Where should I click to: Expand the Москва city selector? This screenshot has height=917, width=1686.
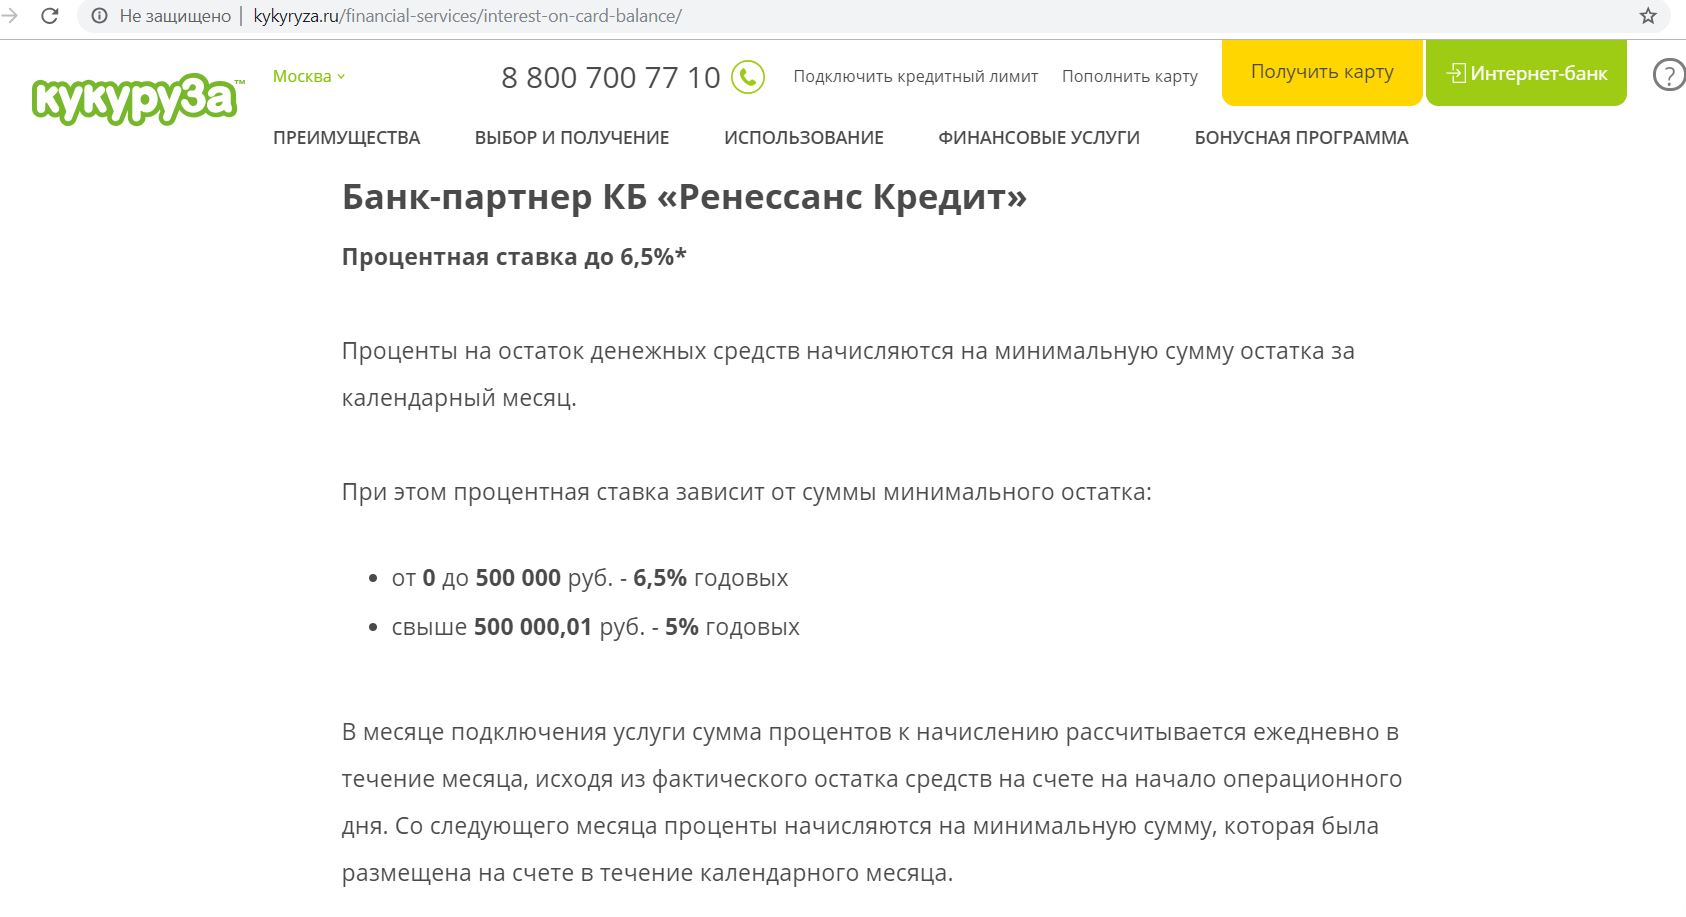309,76
